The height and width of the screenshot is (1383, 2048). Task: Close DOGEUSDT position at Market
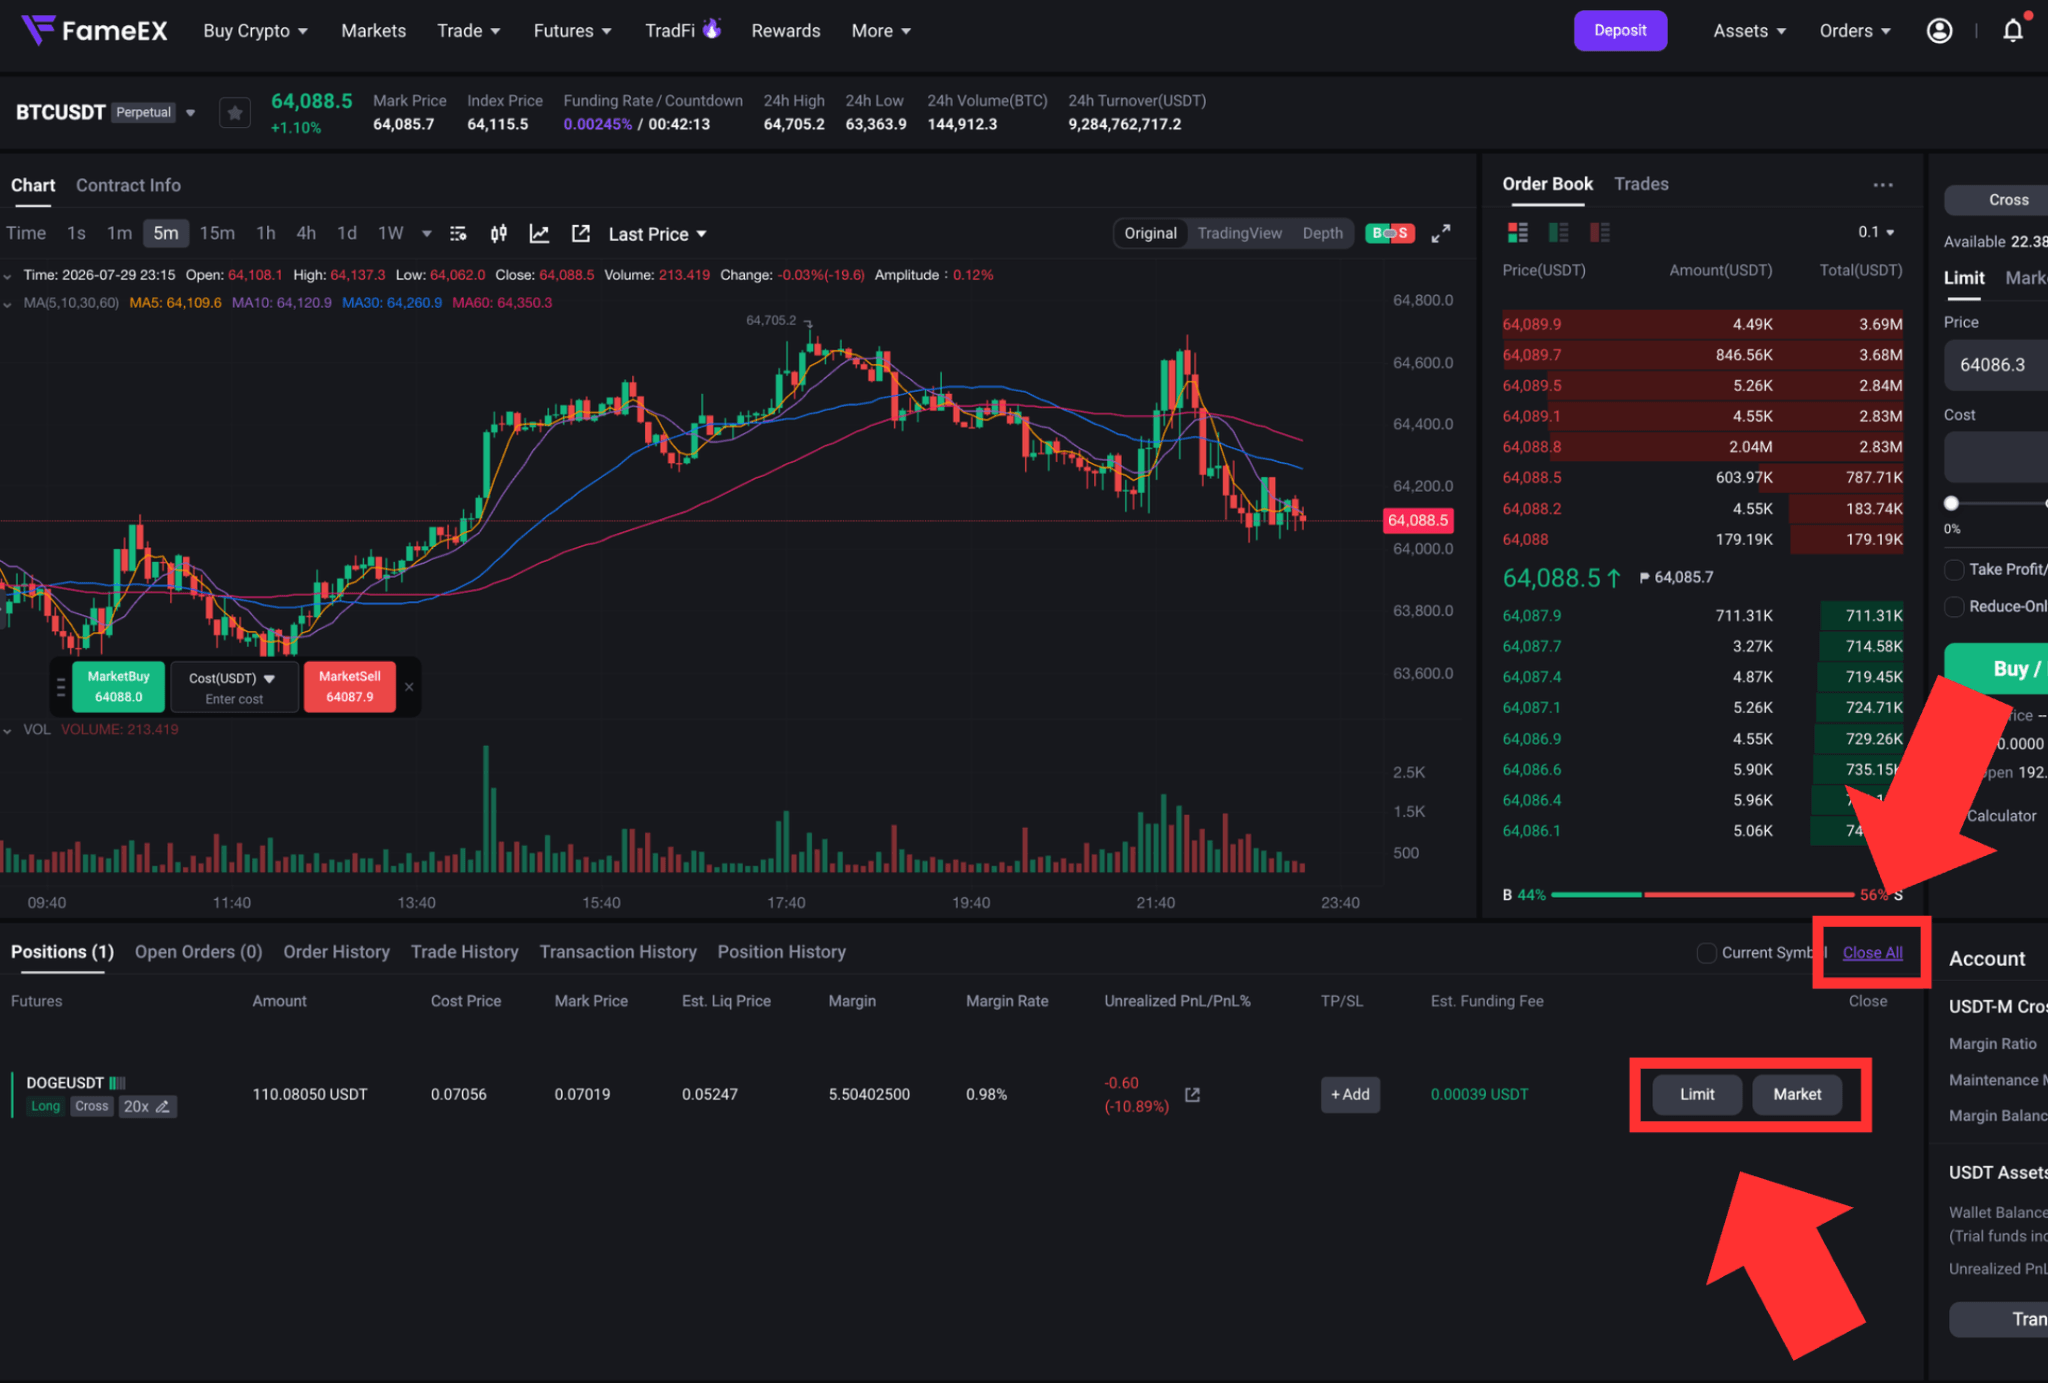pos(1797,1095)
